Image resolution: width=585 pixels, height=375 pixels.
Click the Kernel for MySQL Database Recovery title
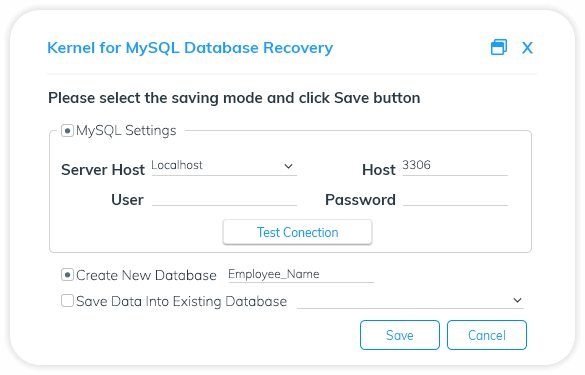pos(190,48)
